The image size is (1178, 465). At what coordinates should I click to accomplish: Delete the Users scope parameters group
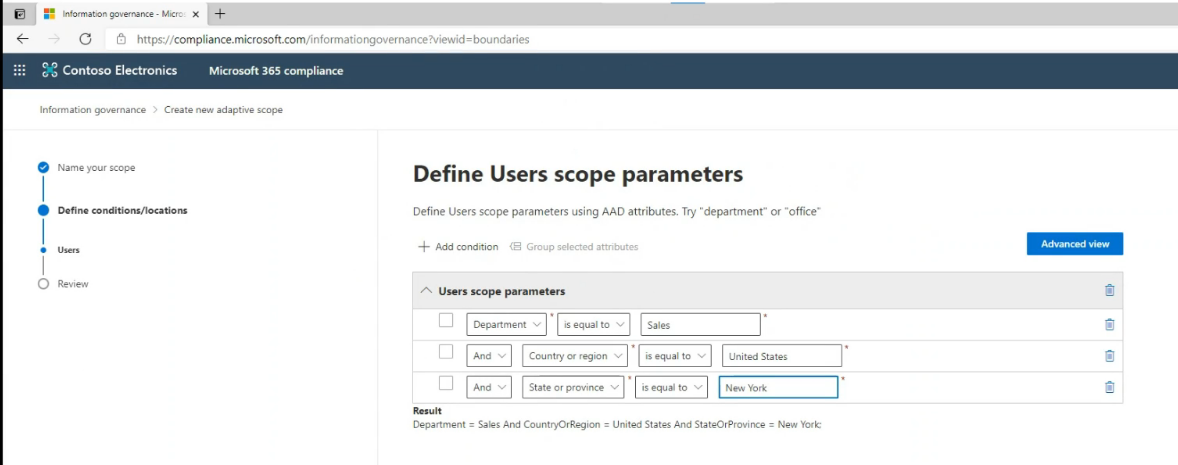pyautogui.click(x=1109, y=291)
